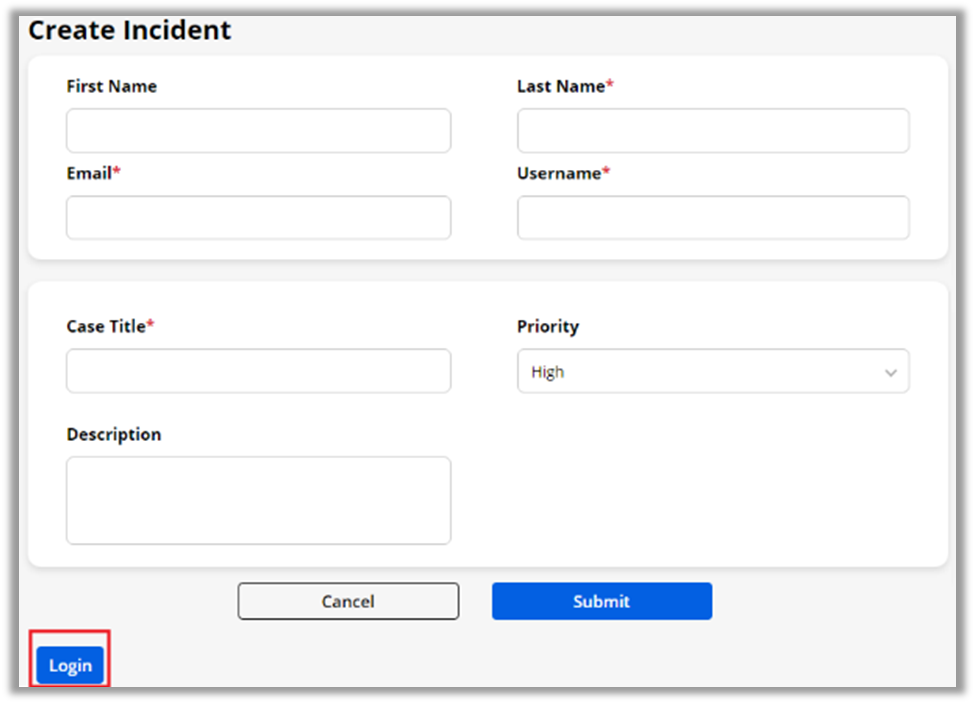Click the Case Title input box
Image resolution: width=975 pixels, height=703 pixels.
point(258,371)
